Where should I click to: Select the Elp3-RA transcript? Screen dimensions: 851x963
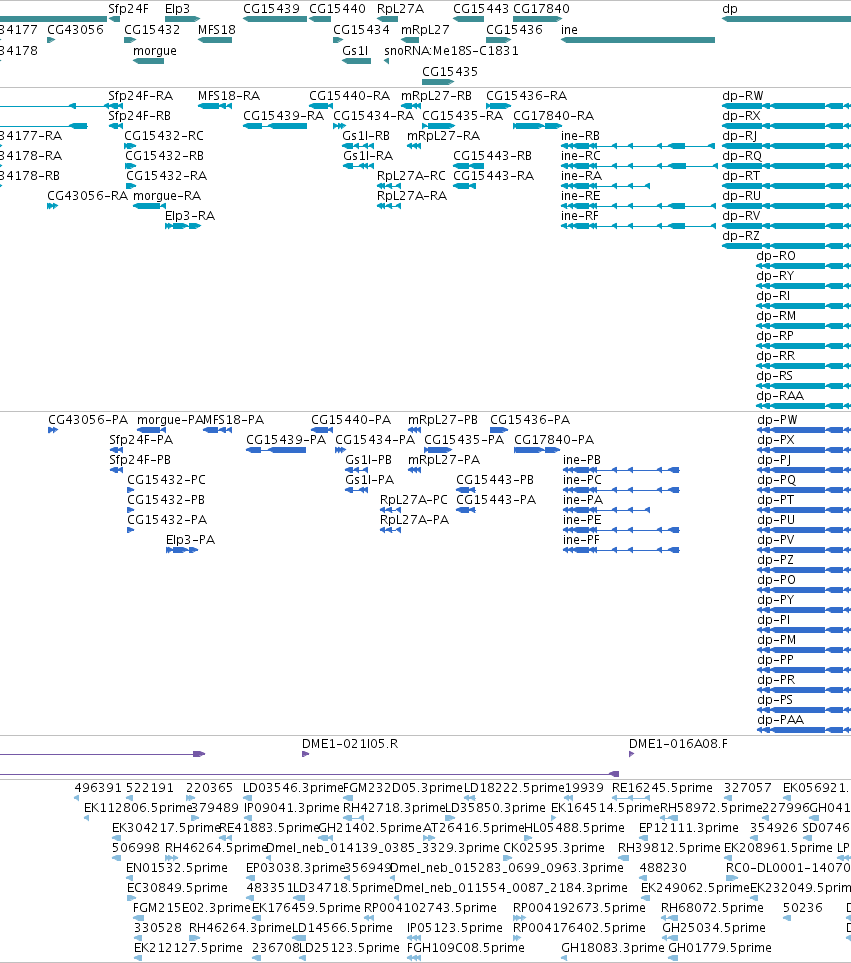click(x=183, y=226)
